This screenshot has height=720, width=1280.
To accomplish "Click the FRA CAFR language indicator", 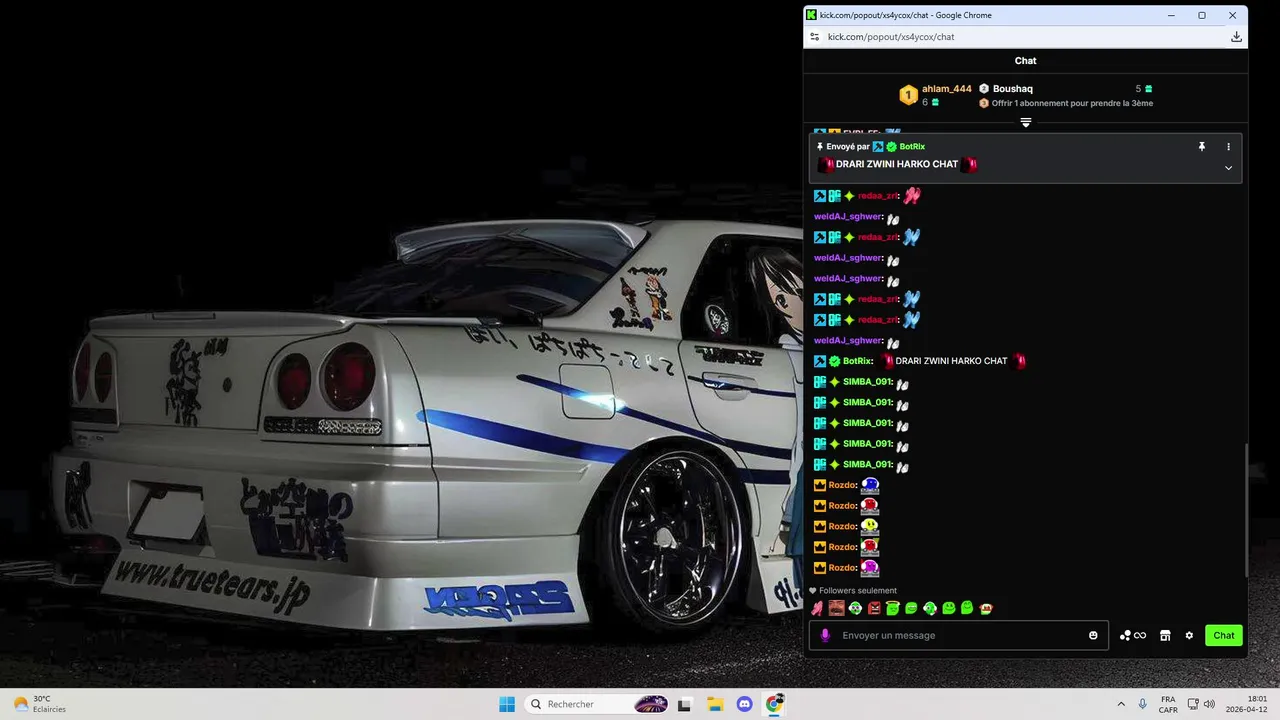I will click(1168, 704).
